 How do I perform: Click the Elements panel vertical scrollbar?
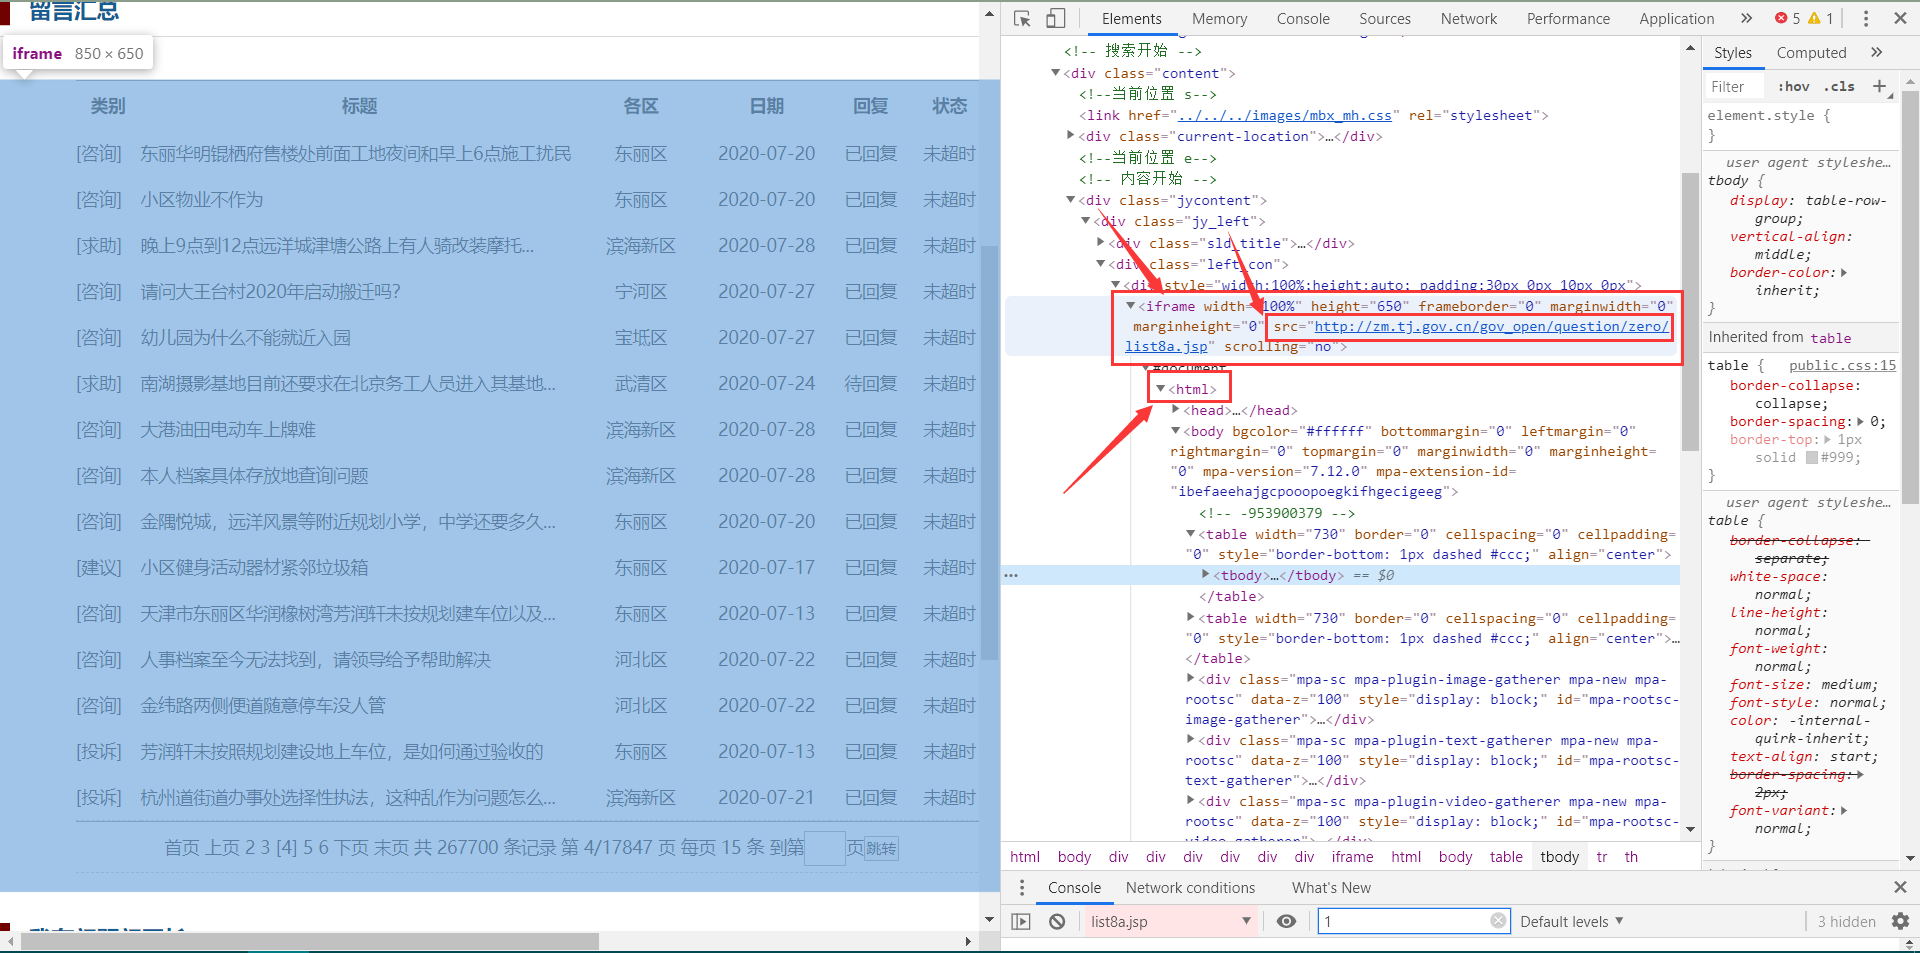[x=1690, y=311]
